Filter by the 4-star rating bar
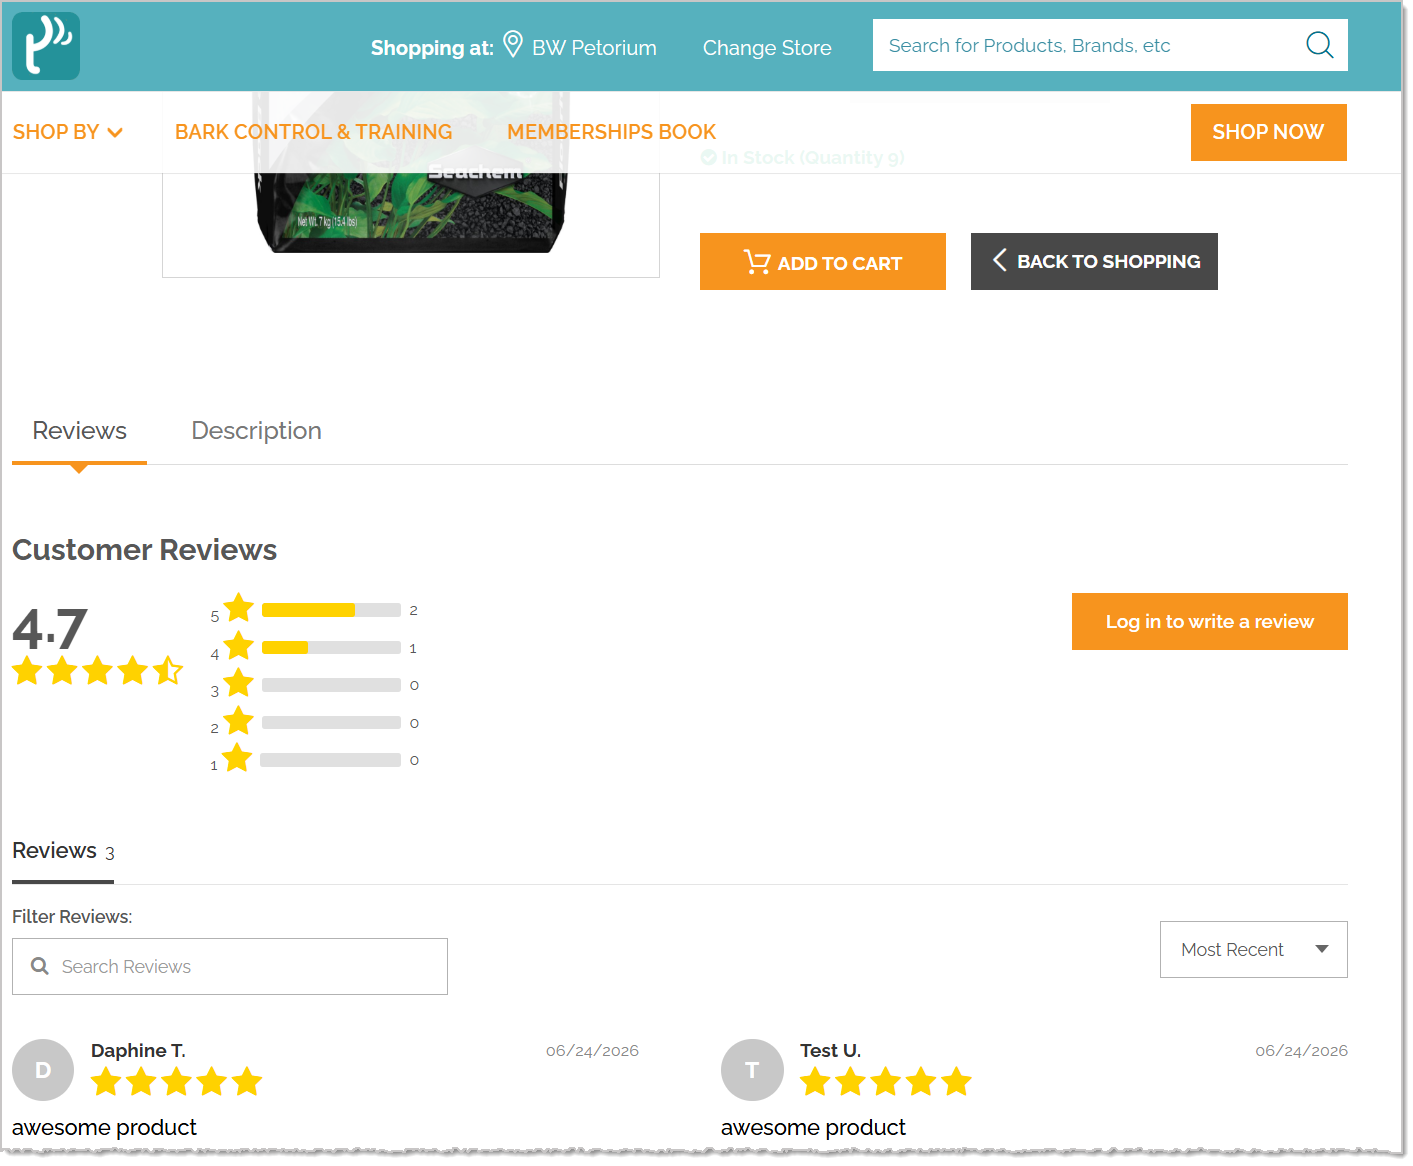Screen dimensions: 1413x1166 point(331,648)
